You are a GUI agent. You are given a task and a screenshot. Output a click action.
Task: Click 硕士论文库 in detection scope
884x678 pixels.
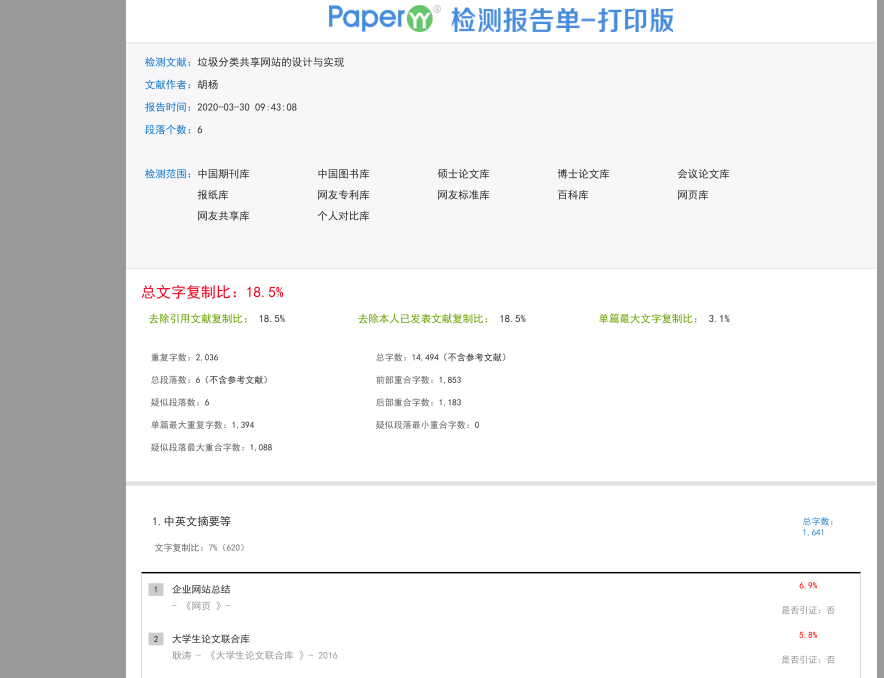click(463, 174)
